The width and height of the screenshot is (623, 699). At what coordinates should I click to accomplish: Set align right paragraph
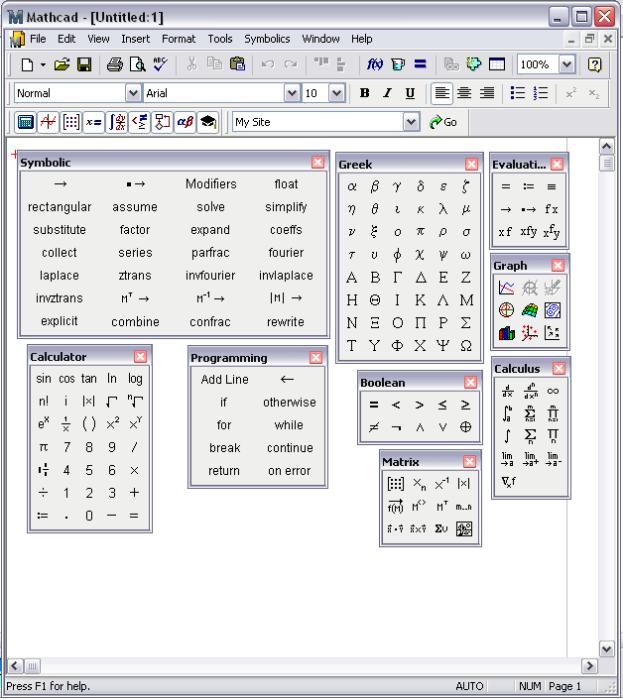pyautogui.click(x=487, y=93)
